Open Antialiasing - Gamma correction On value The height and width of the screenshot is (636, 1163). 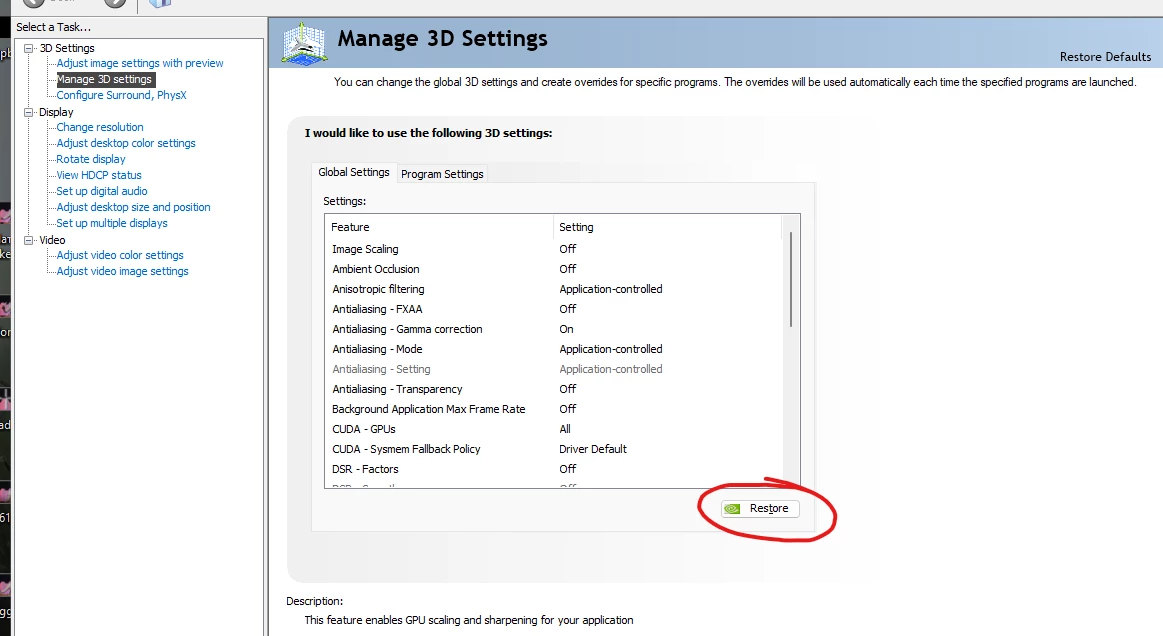pos(566,330)
